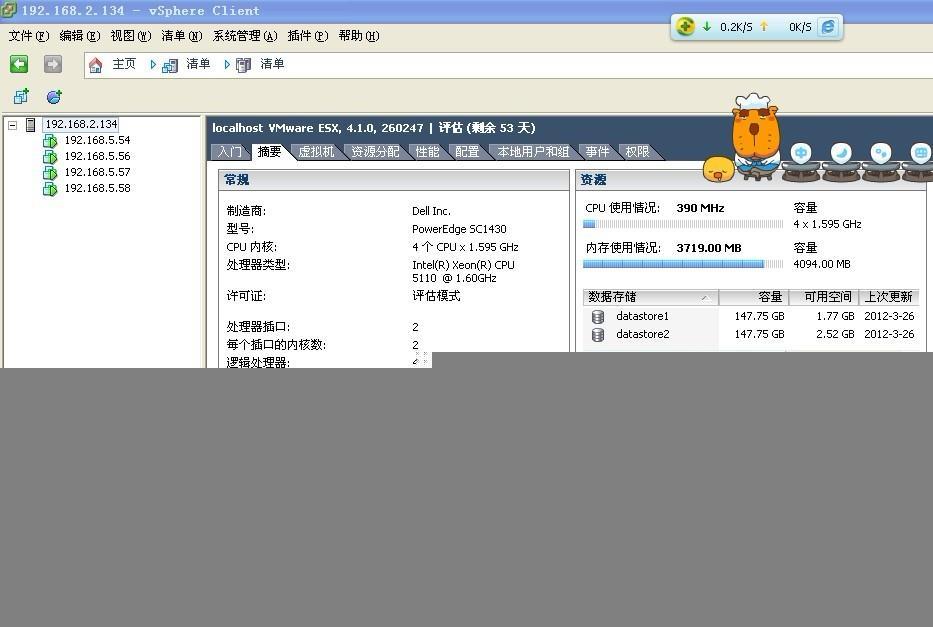Sort by 容量 column header in datastore table
Screen dimensions: 933x627
(x=754, y=297)
